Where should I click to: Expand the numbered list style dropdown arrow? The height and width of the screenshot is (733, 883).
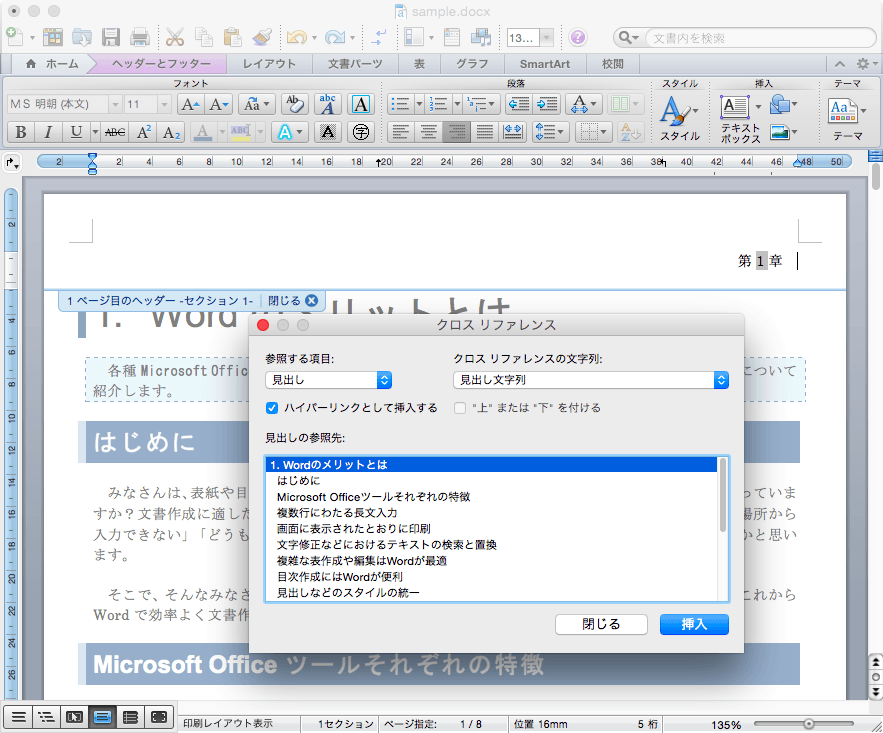click(x=457, y=104)
